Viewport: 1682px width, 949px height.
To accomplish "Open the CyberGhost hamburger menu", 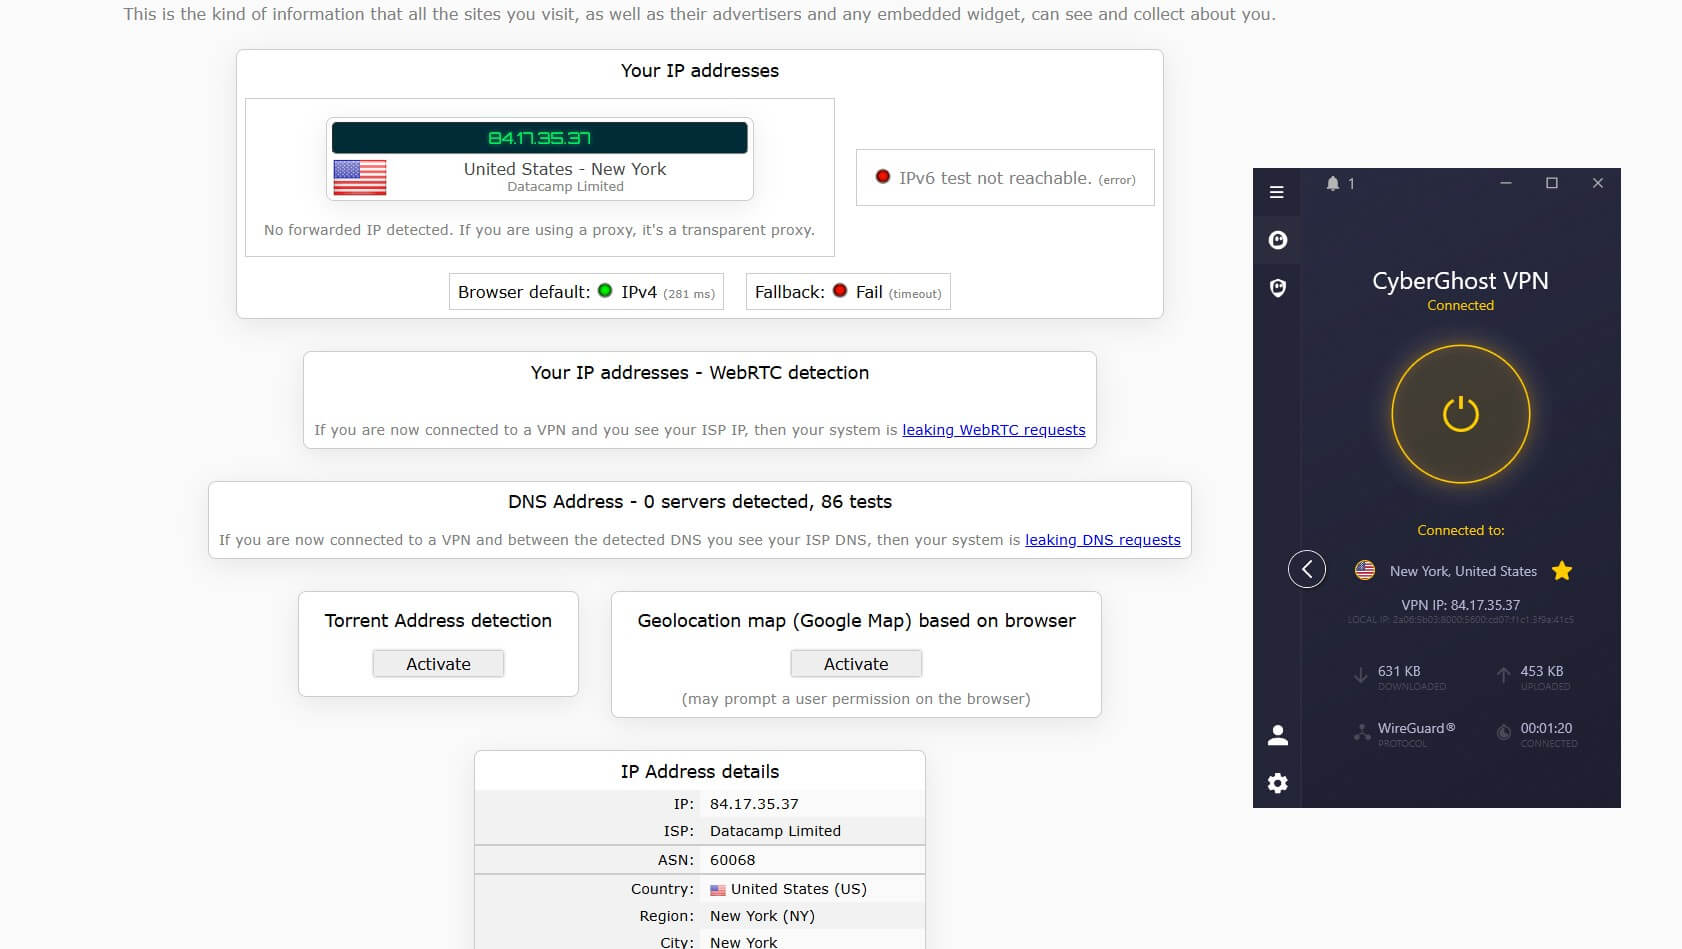I will pyautogui.click(x=1276, y=192).
